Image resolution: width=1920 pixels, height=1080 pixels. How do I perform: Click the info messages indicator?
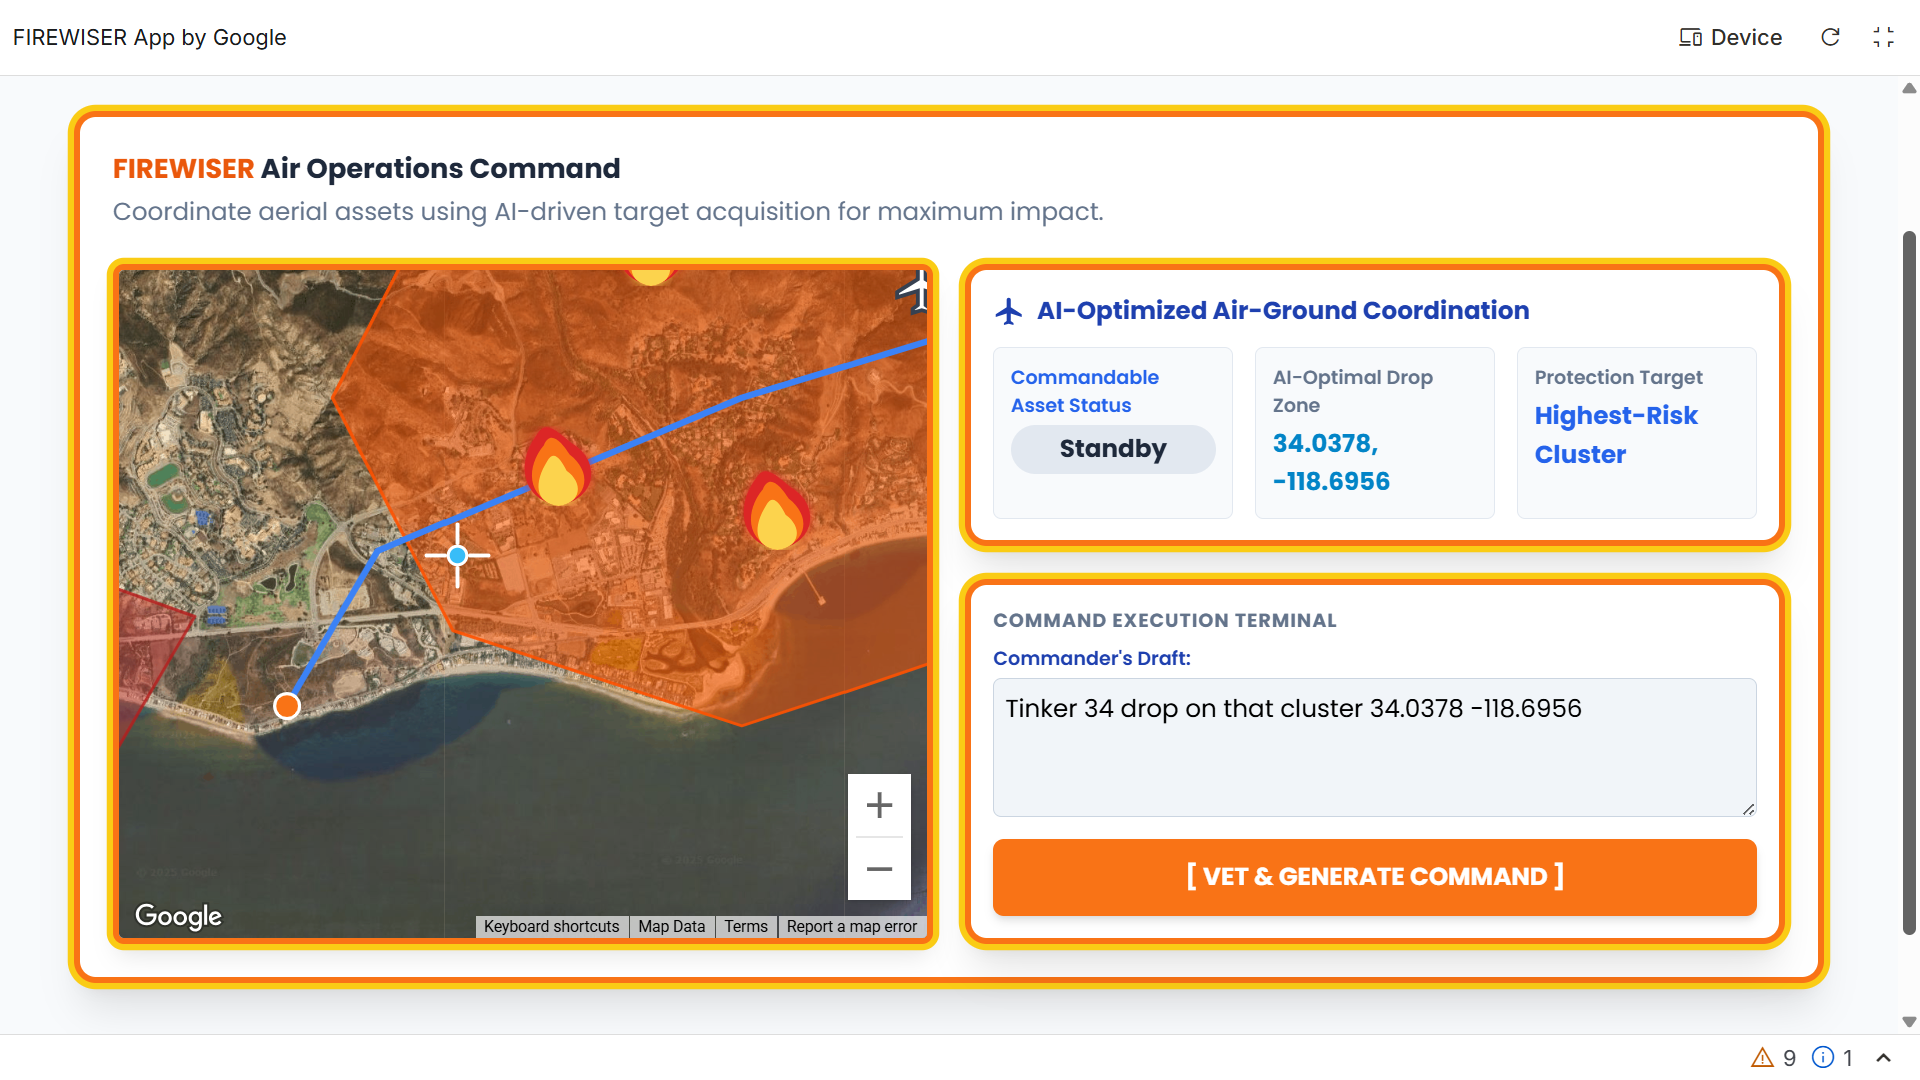point(1833,1057)
